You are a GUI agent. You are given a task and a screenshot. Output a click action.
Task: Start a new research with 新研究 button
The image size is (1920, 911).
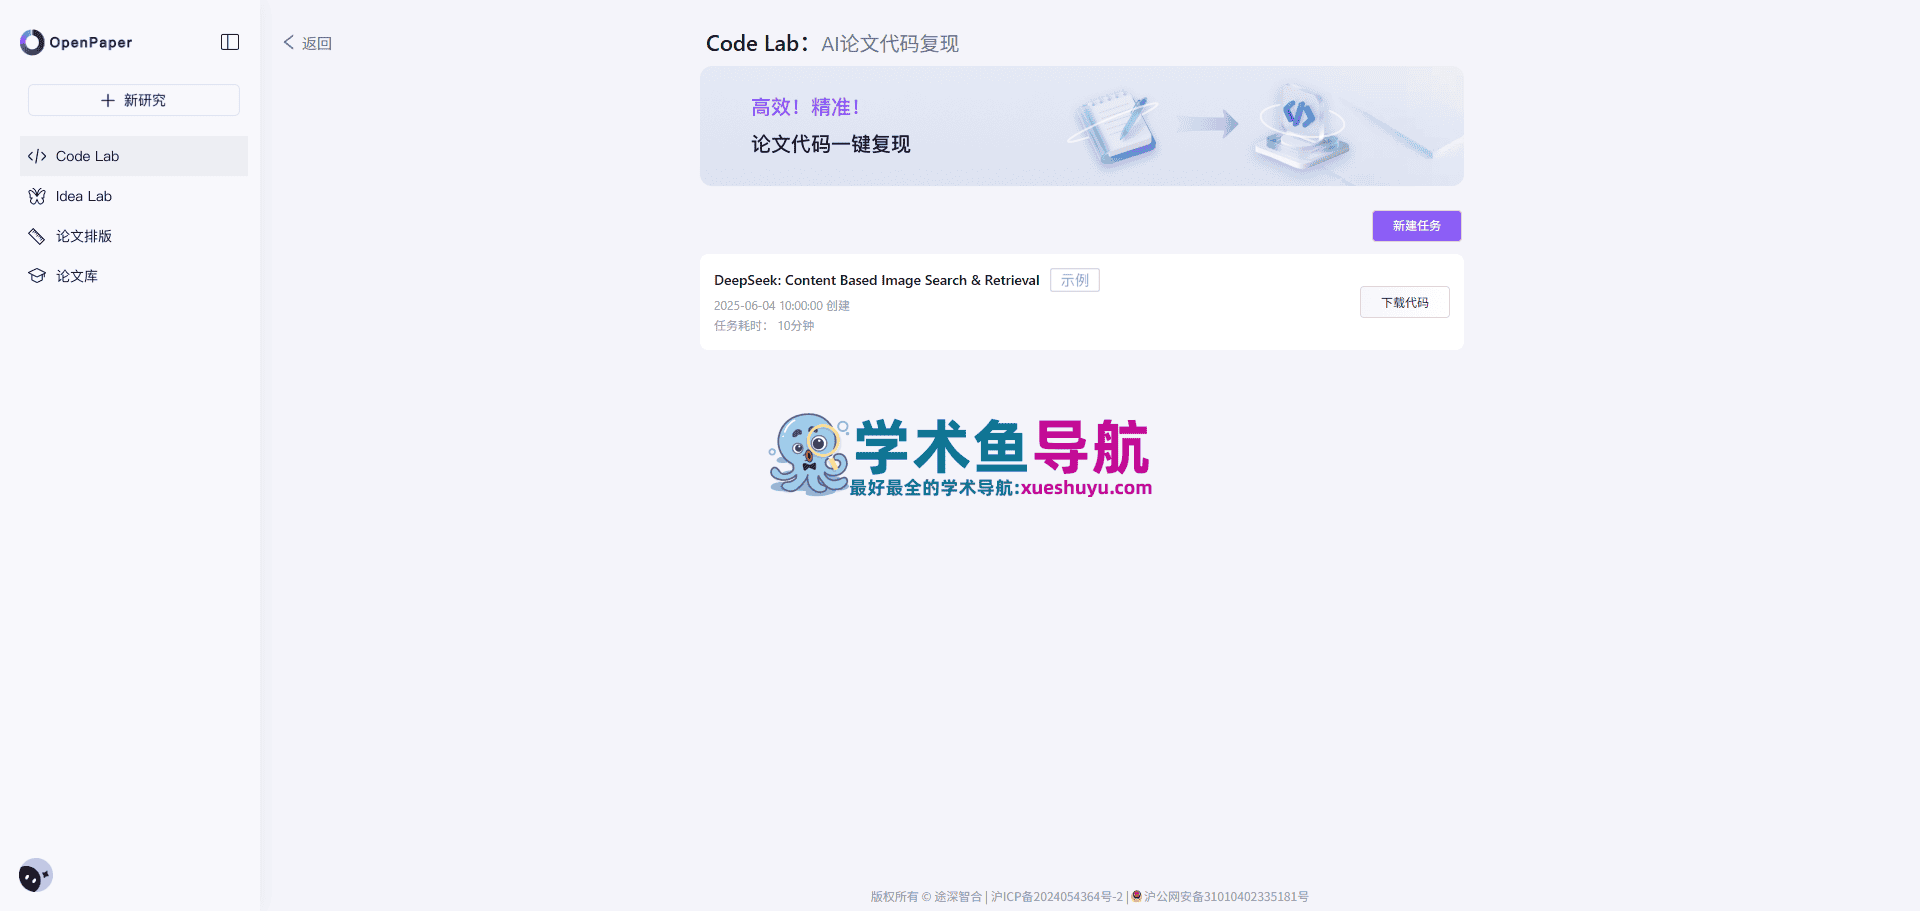click(134, 100)
